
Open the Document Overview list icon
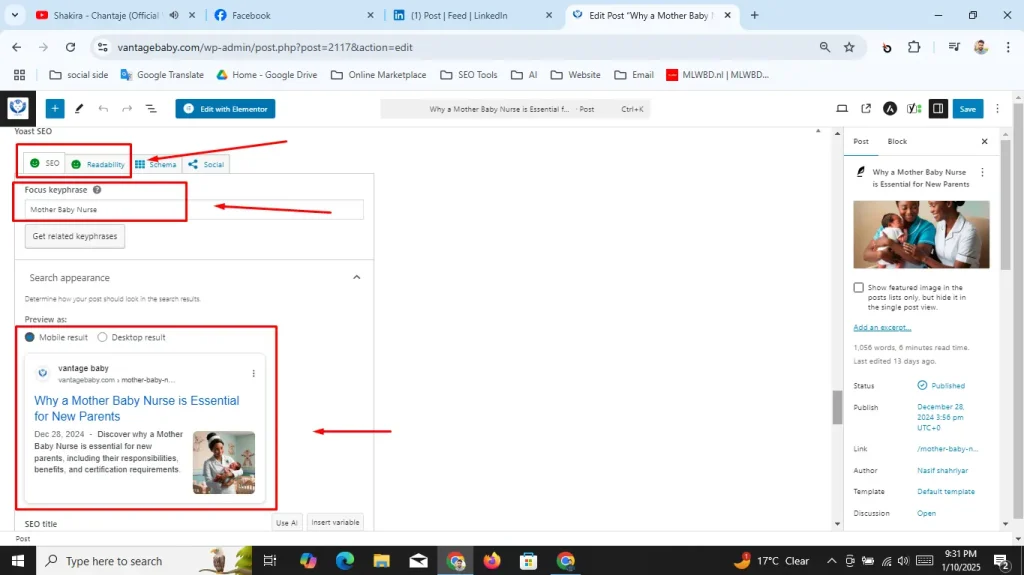click(151, 109)
